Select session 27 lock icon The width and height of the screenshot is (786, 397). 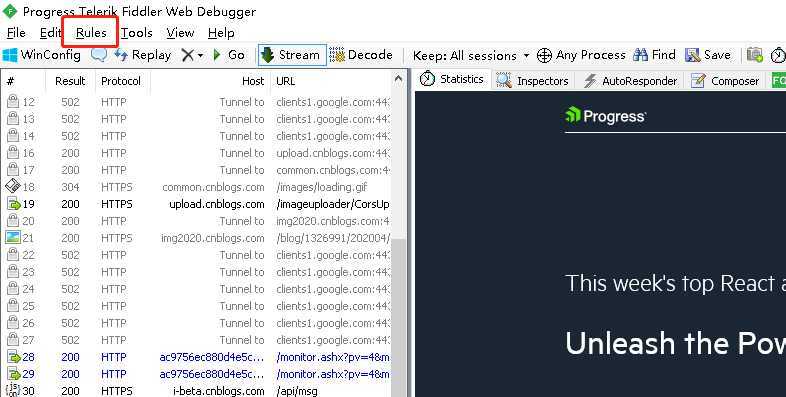pyautogui.click(x=13, y=340)
